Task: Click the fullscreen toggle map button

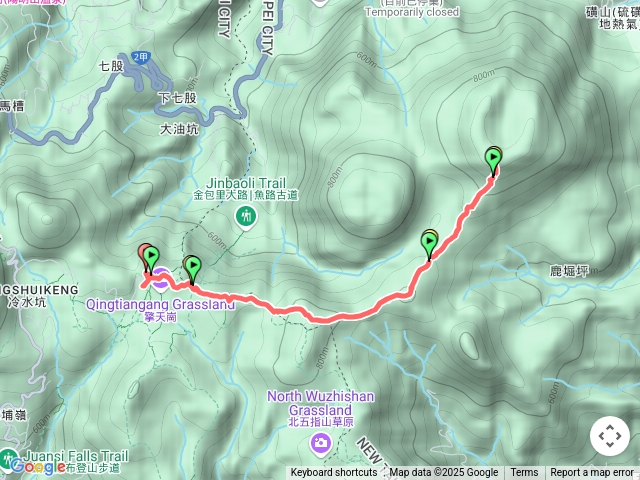Action: pos(610,436)
